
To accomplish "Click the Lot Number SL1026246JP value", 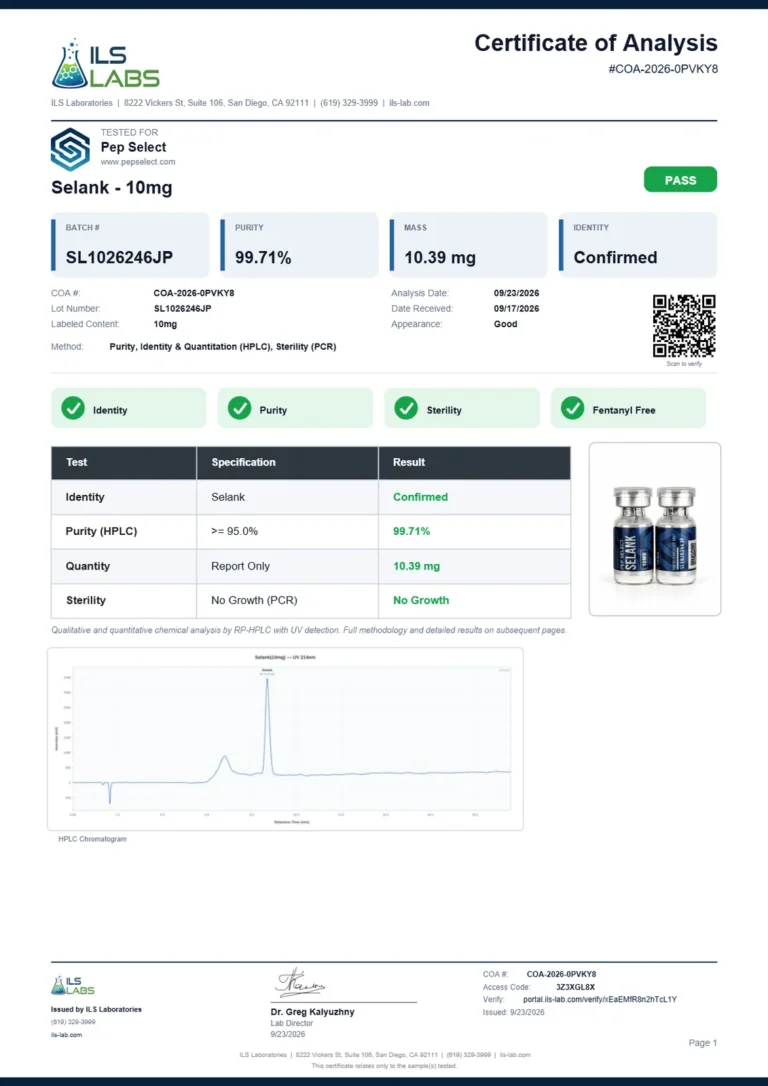I will [x=183, y=308].
